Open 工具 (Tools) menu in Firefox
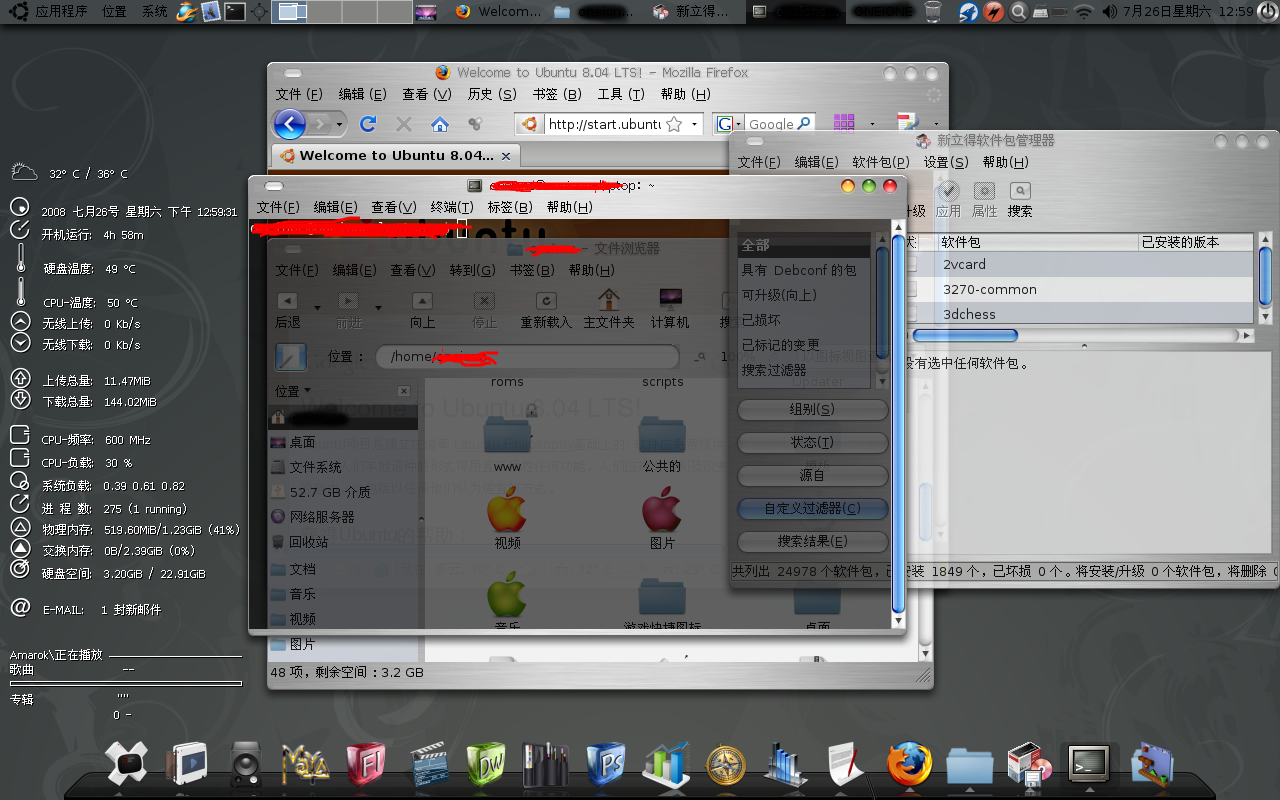Screen dimensions: 1280x800 pos(621,94)
